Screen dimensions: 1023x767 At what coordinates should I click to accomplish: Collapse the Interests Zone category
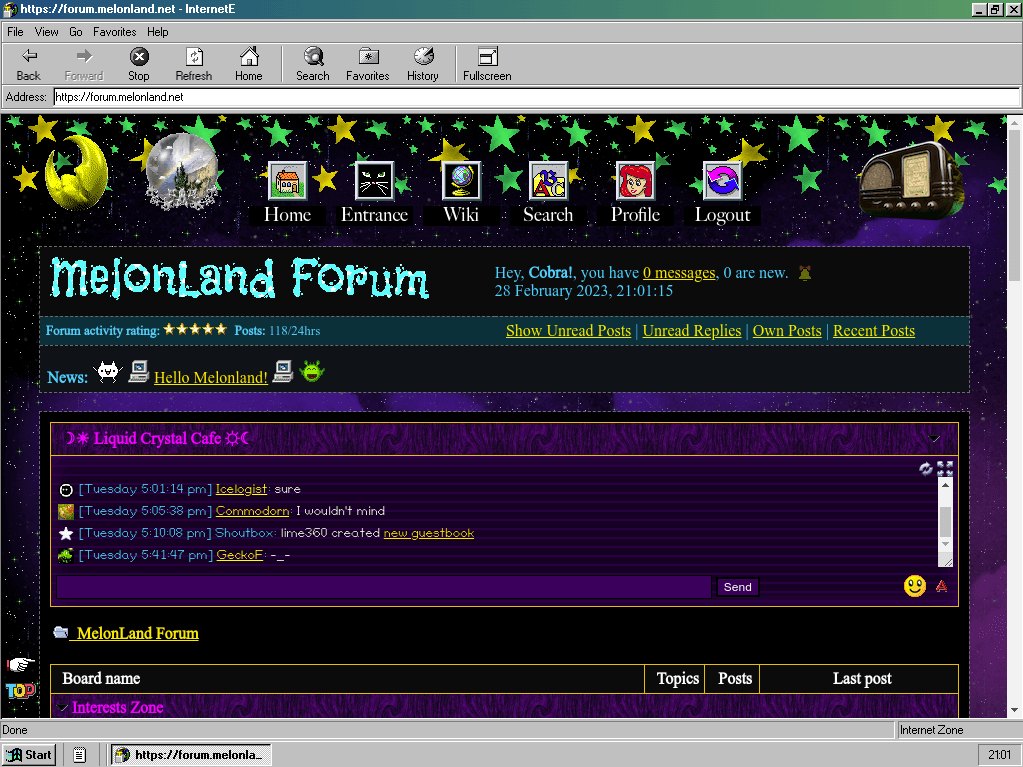point(63,708)
